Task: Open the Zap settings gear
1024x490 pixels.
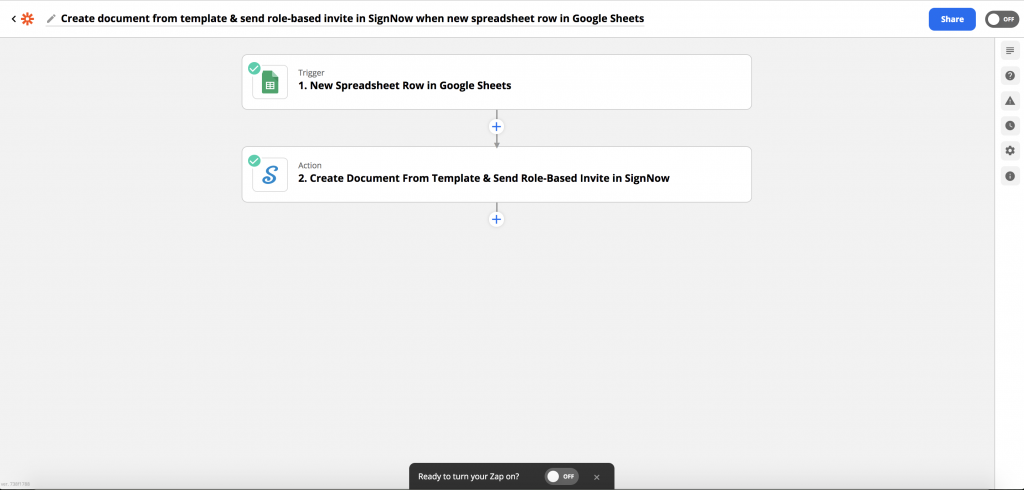Action: pos(1010,151)
